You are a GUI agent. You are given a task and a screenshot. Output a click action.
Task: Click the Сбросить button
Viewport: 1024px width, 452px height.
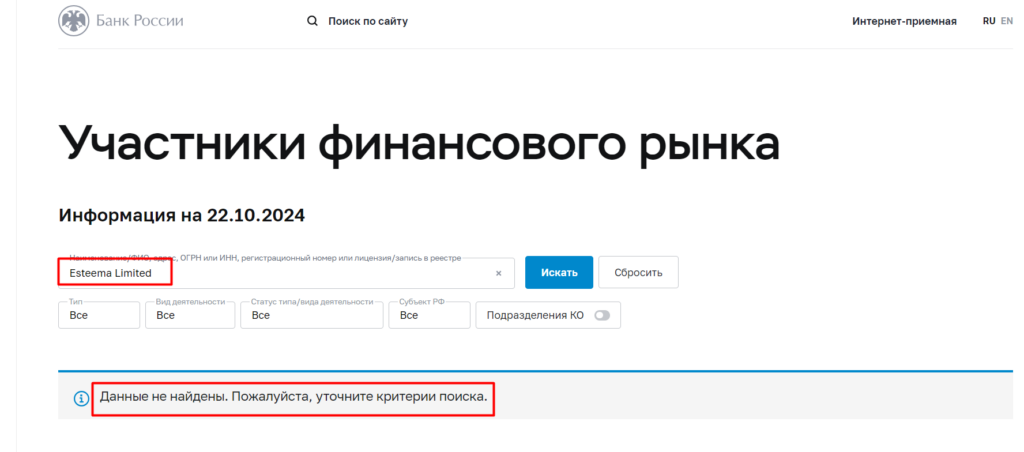pos(638,272)
